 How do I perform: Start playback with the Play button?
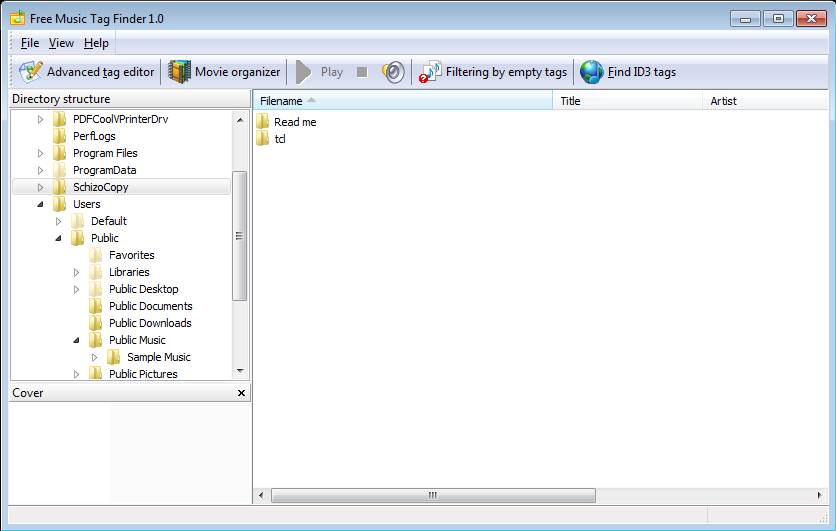click(x=319, y=72)
